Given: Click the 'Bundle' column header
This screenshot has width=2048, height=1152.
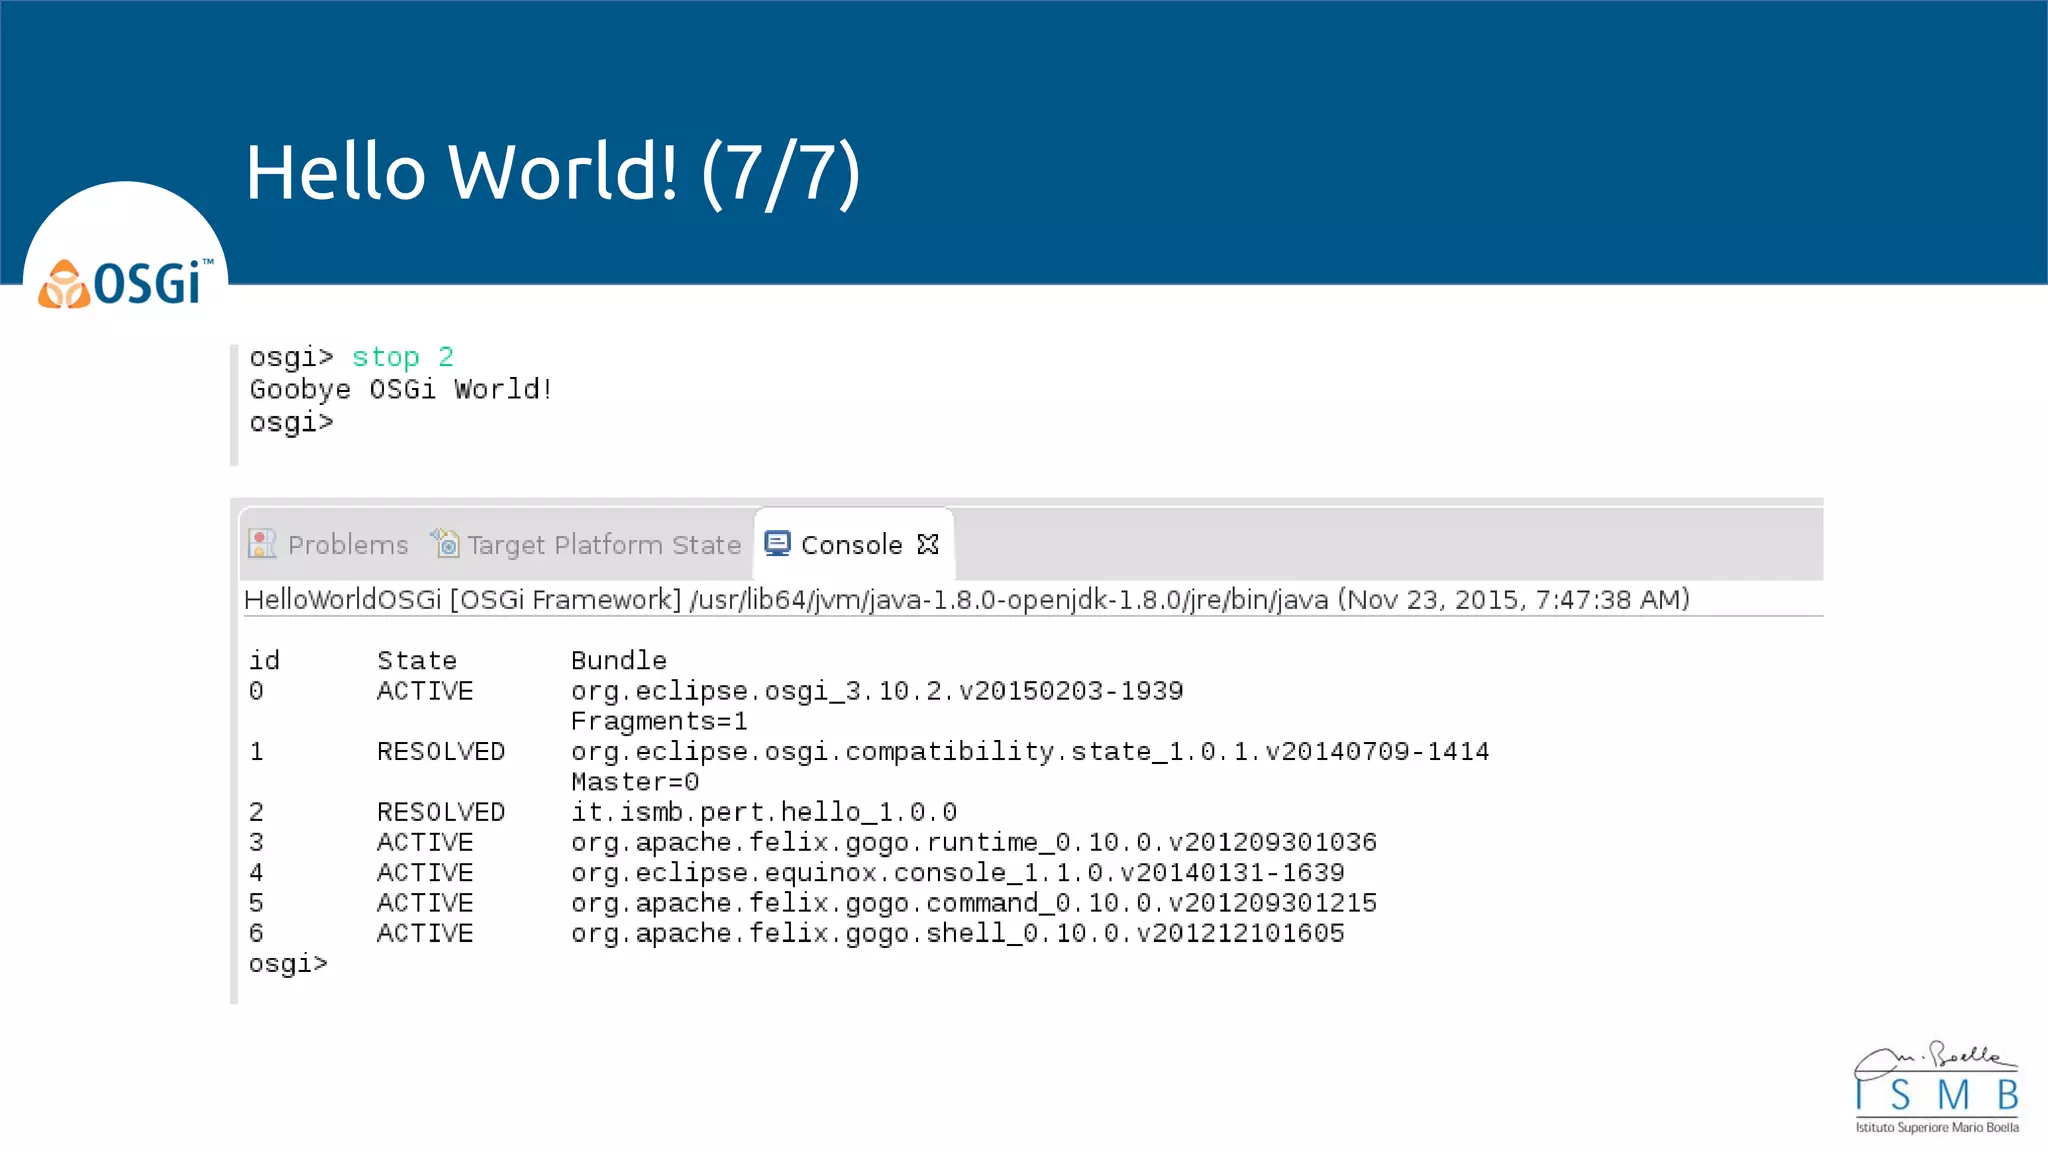Looking at the screenshot, I should [618, 661].
